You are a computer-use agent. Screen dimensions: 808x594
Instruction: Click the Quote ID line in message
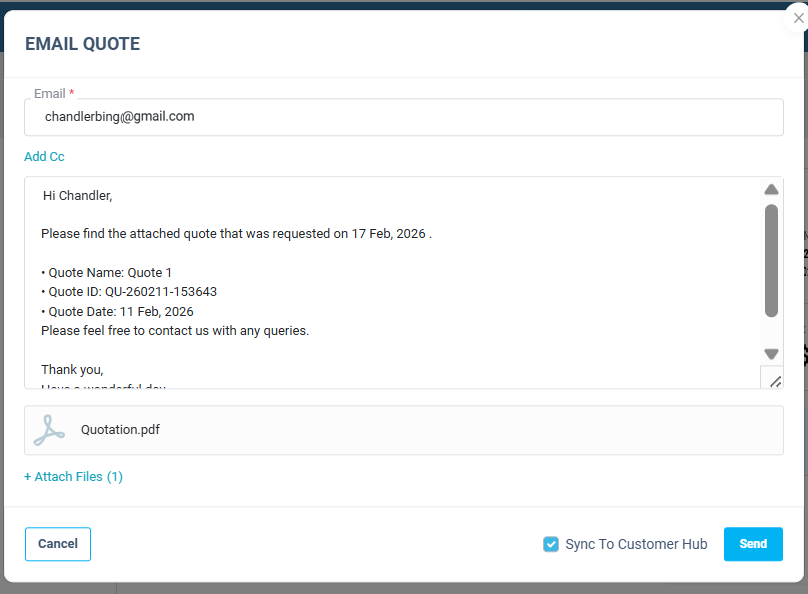[x=129, y=292]
